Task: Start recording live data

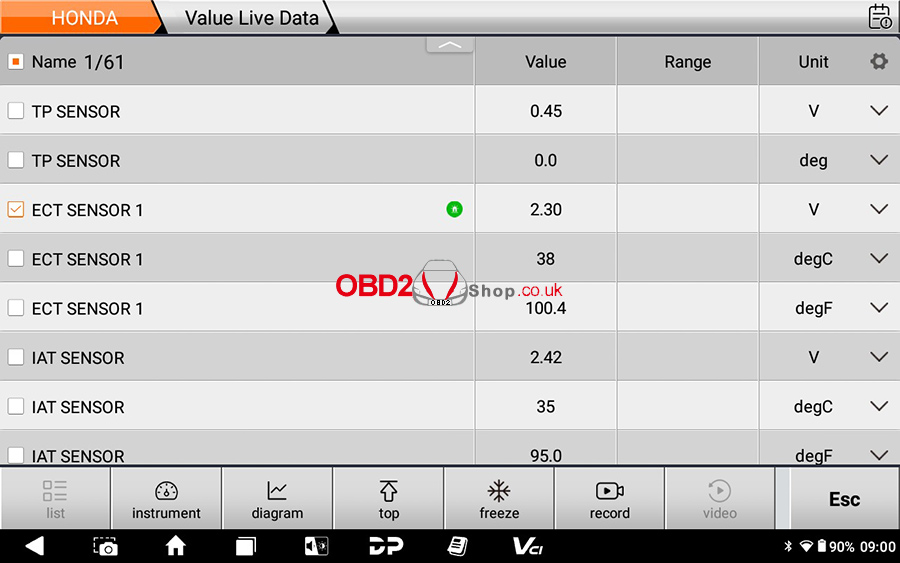Action: tap(610, 499)
